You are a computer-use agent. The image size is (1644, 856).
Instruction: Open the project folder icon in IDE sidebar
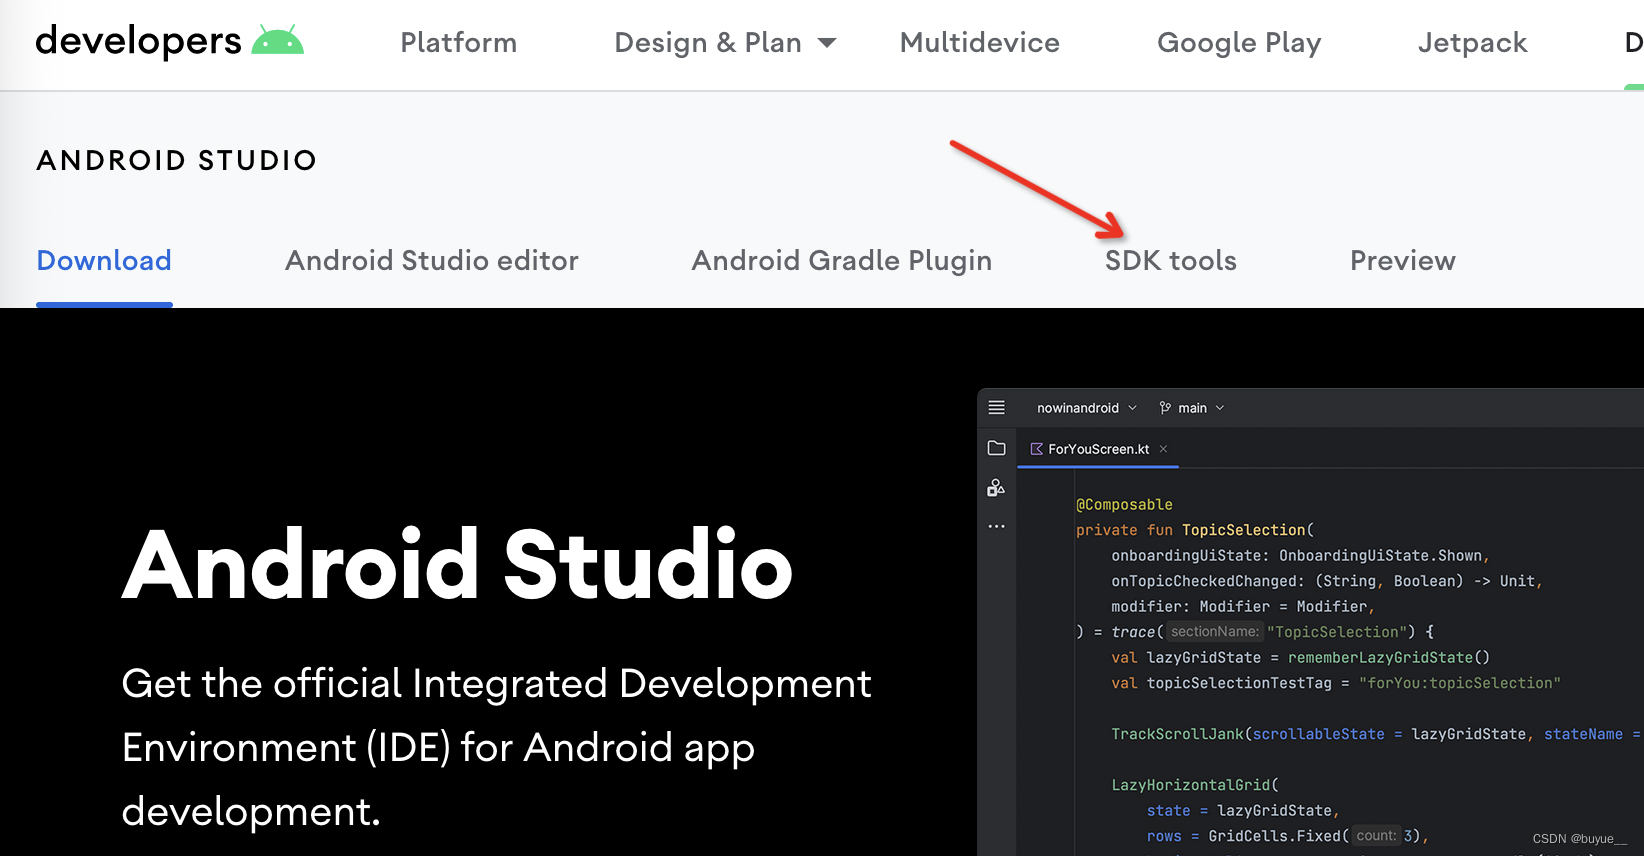996,448
